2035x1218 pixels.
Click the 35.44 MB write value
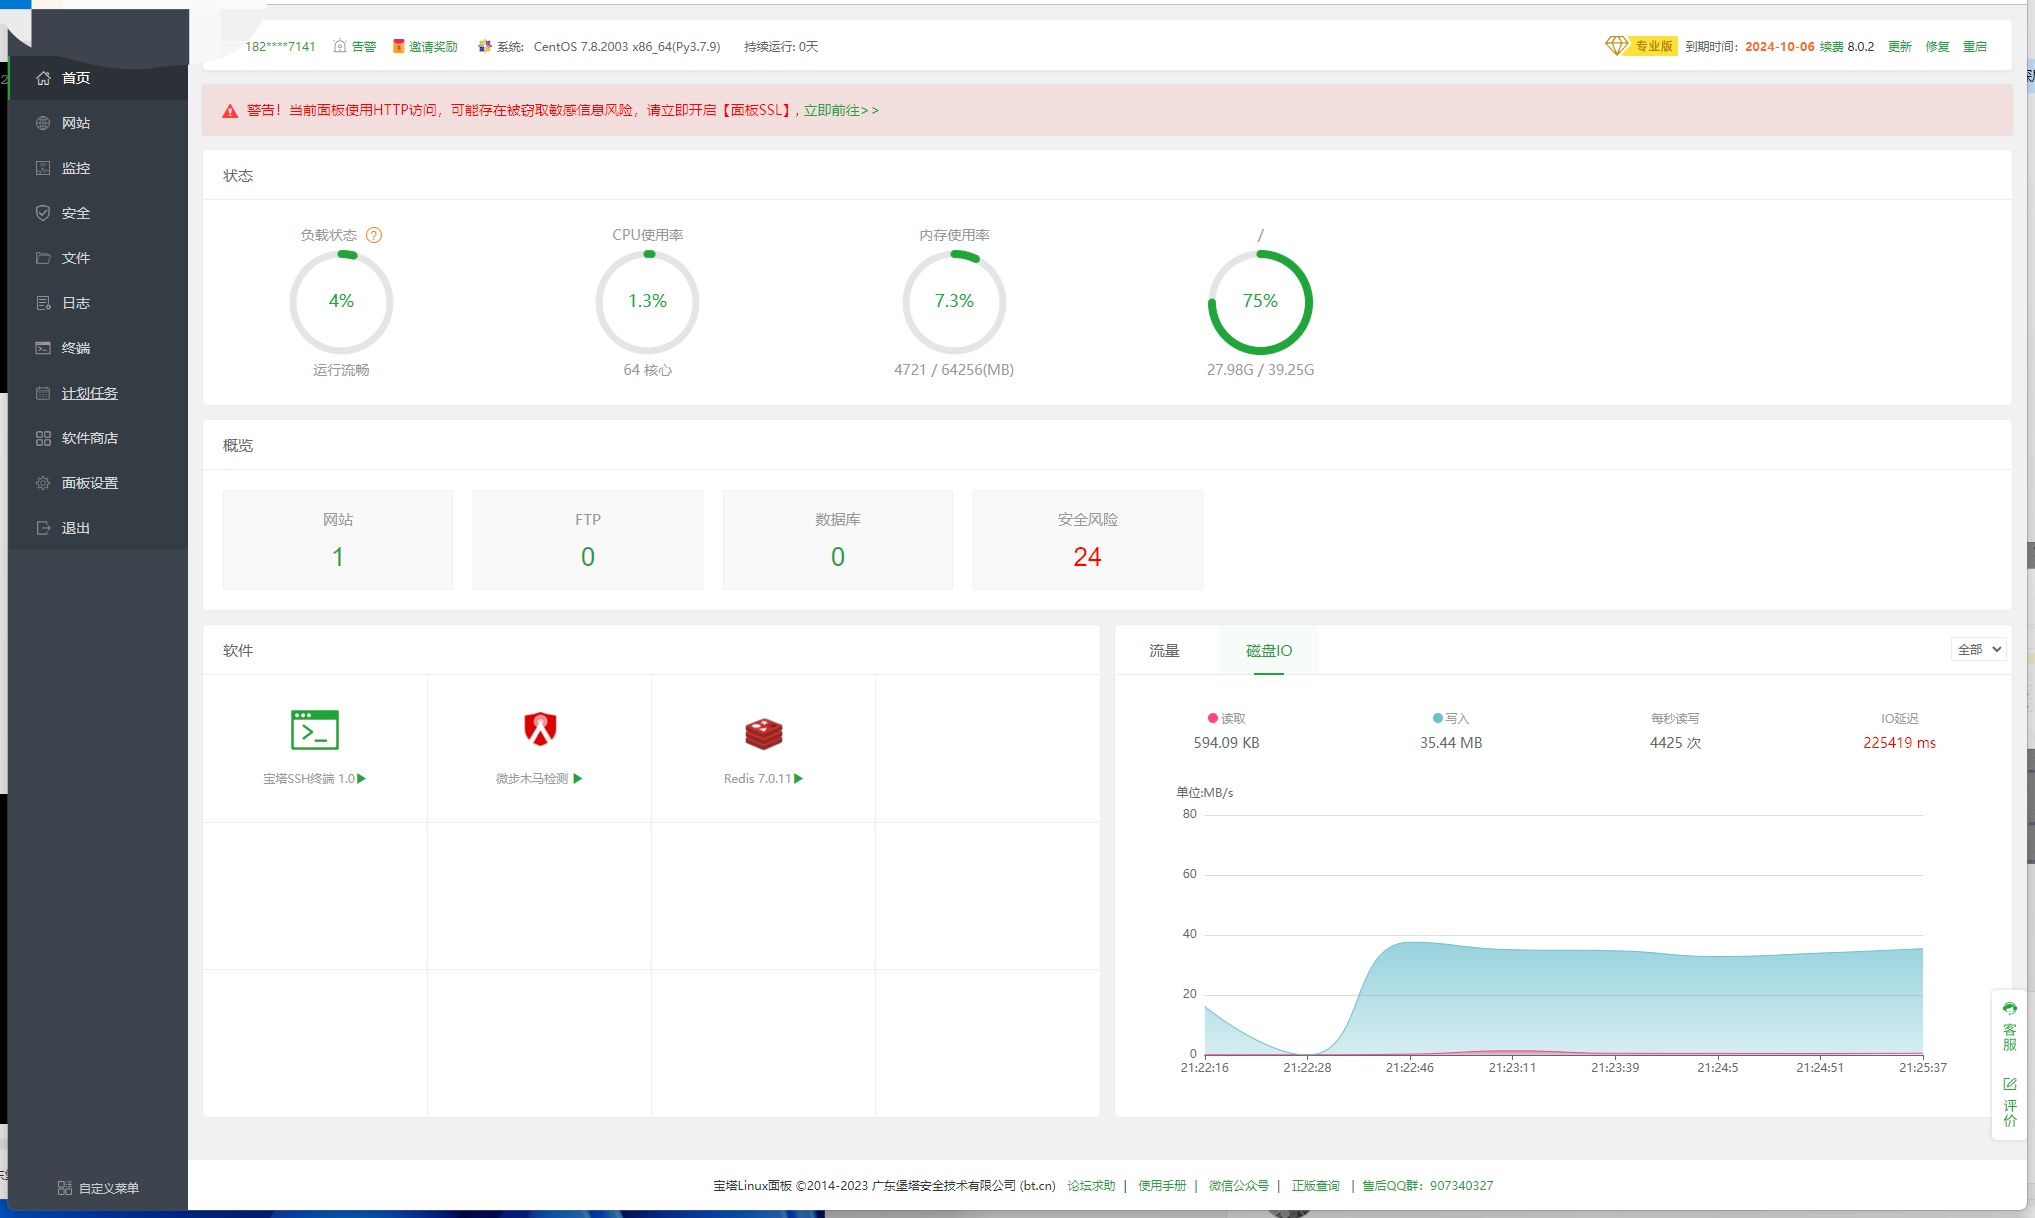click(1451, 743)
